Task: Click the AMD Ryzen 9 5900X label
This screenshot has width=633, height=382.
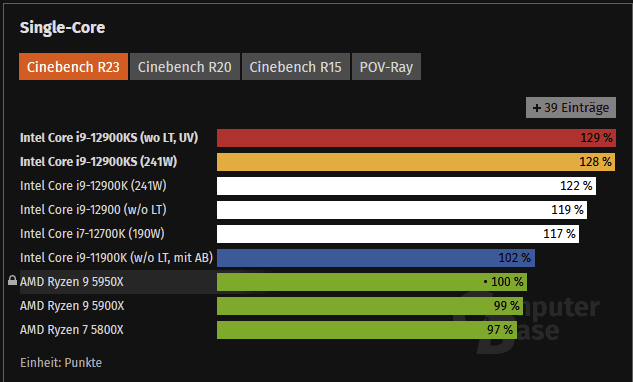Action: point(72,306)
